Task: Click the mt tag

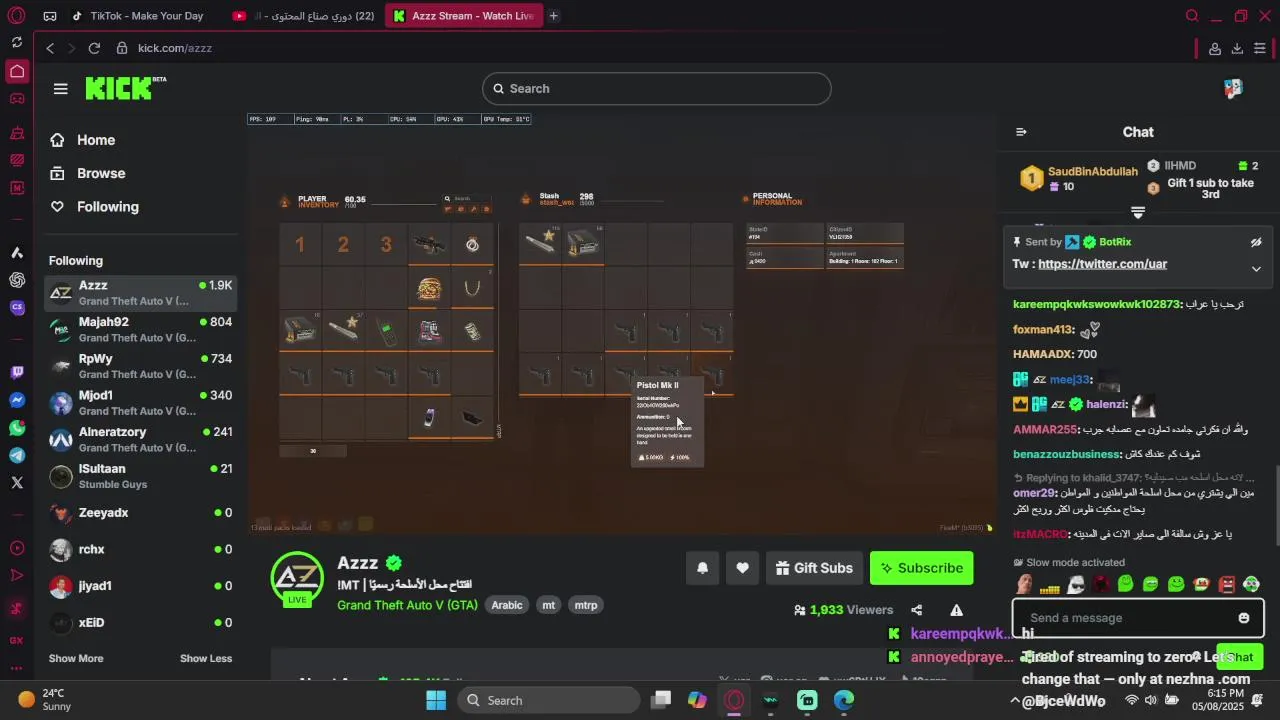Action: tap(548, 605)
